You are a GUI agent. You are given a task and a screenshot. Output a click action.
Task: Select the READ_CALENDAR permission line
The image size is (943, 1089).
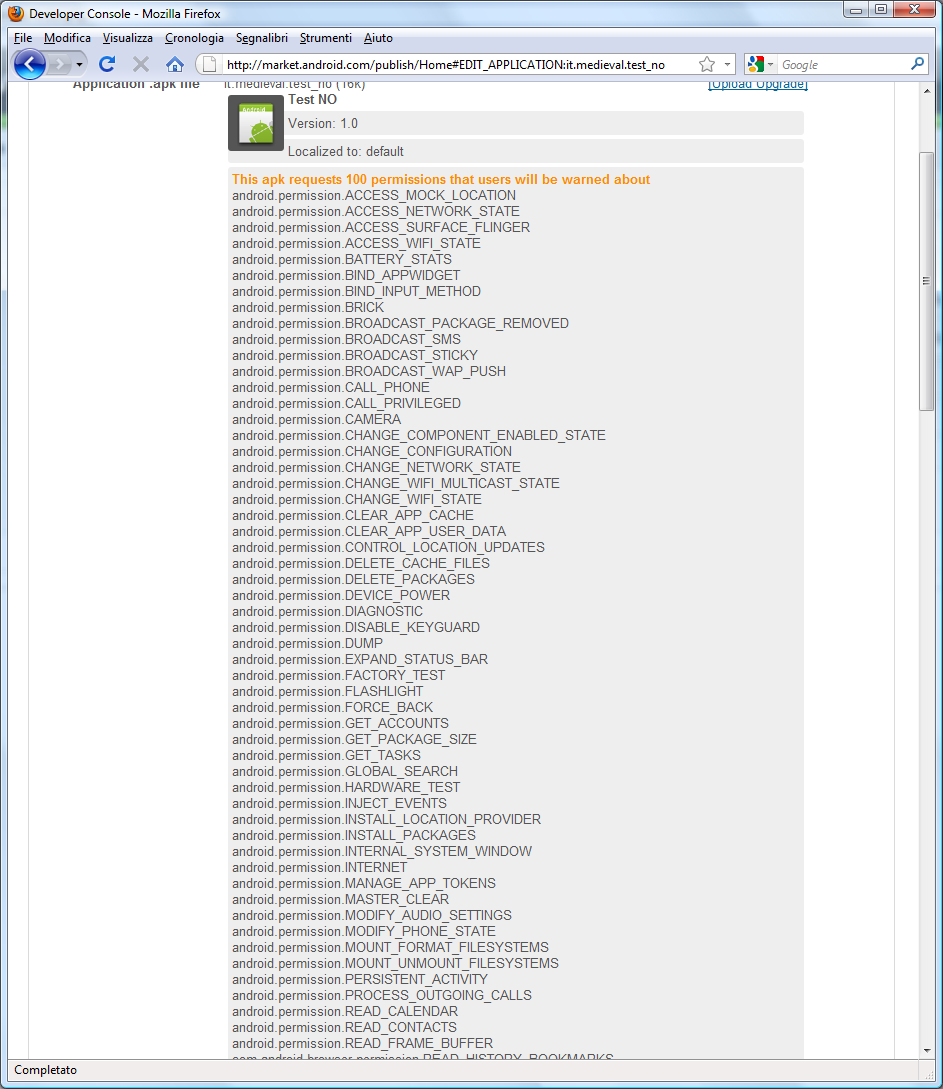coord(345,1011)
